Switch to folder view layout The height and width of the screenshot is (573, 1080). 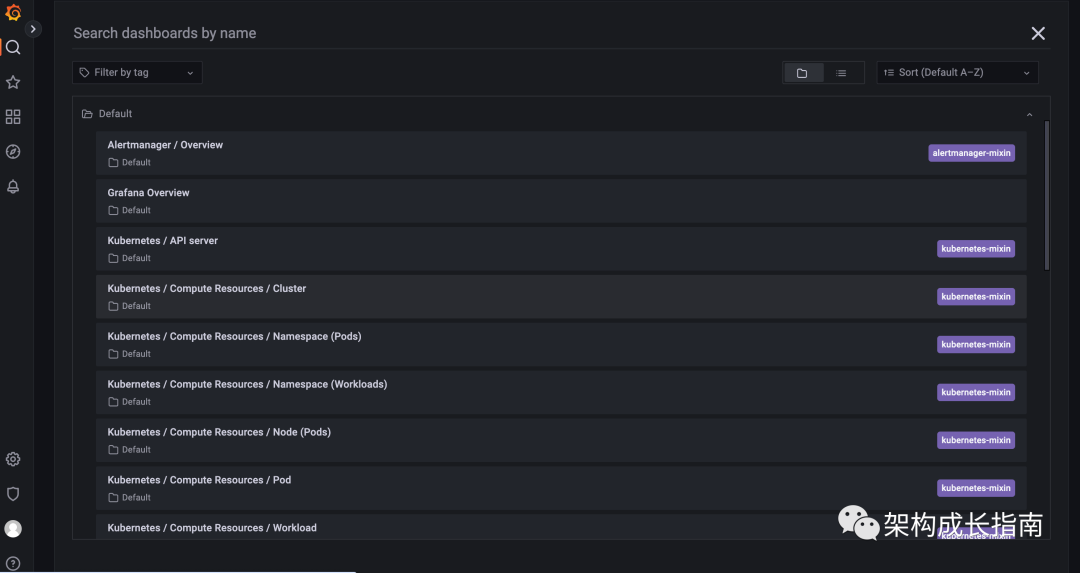802,73
